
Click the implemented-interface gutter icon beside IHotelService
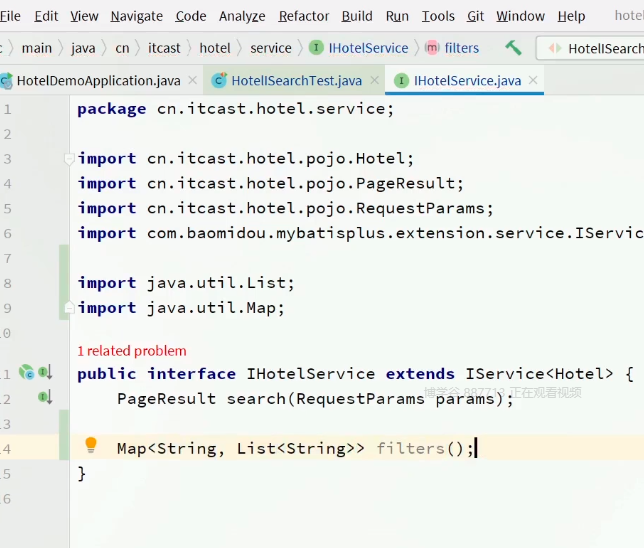pos(45,373)
